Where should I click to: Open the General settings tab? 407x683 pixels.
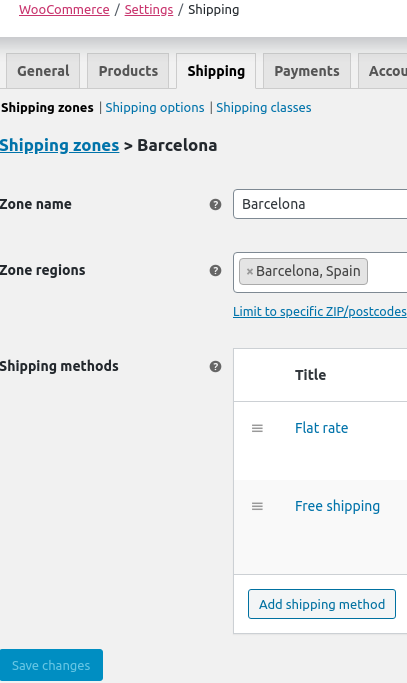coord(43,71)
